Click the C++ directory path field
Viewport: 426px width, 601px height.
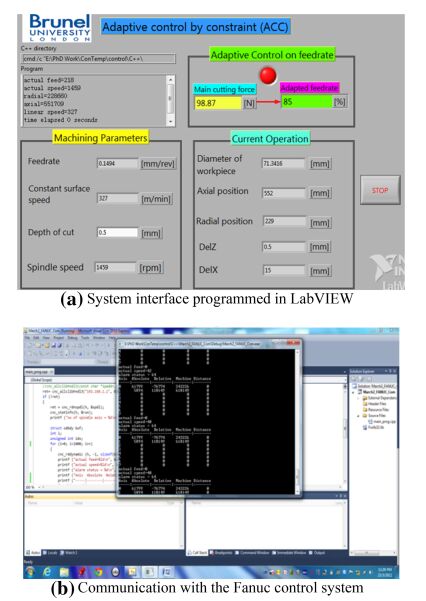point(99,59)
